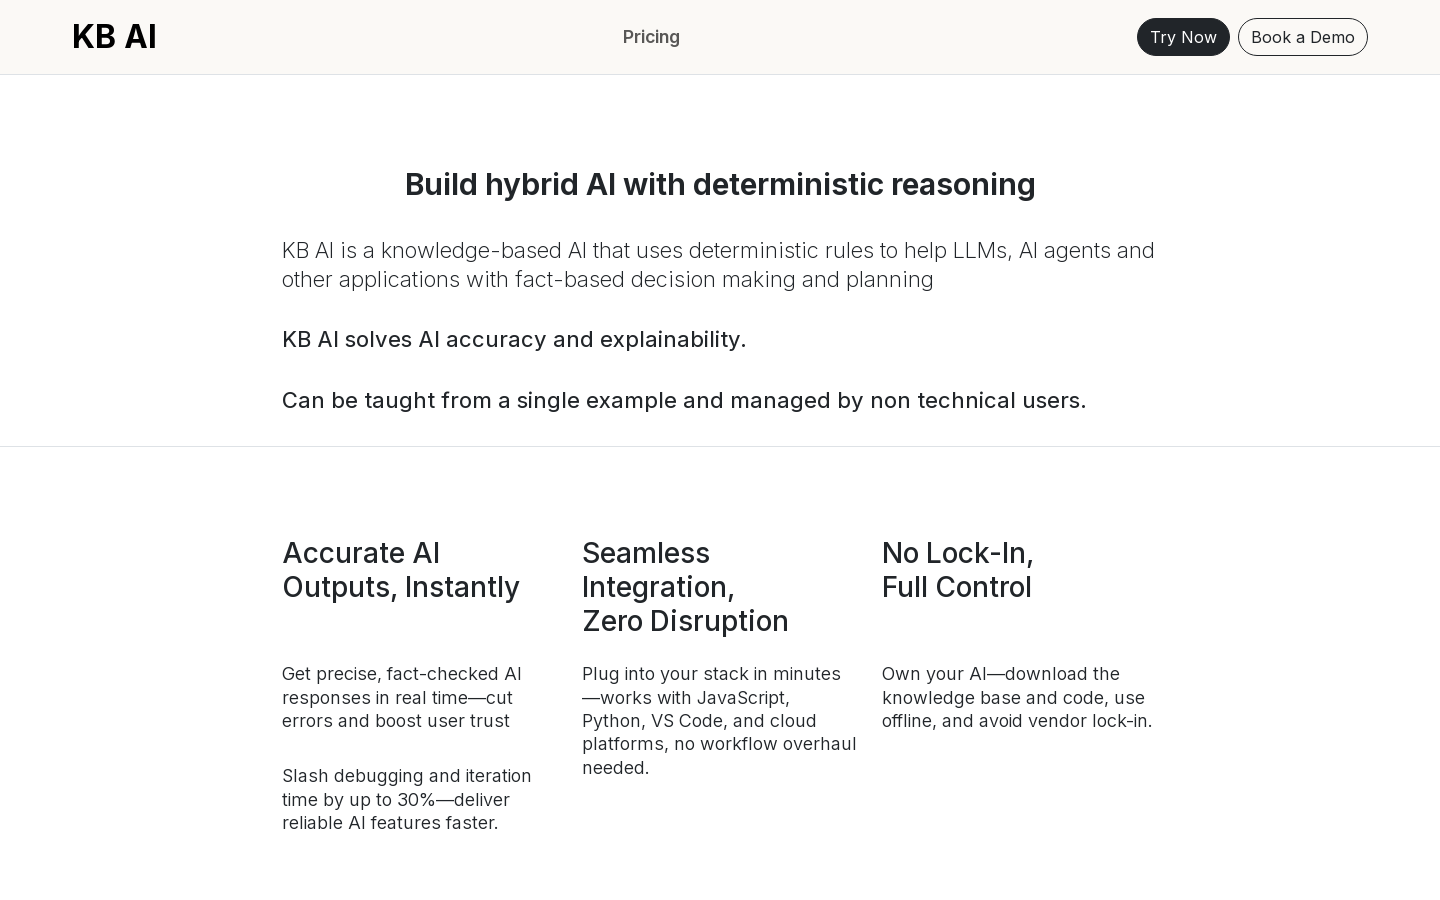Click the text about slashing debugging time by 30%

click(407, 799)
